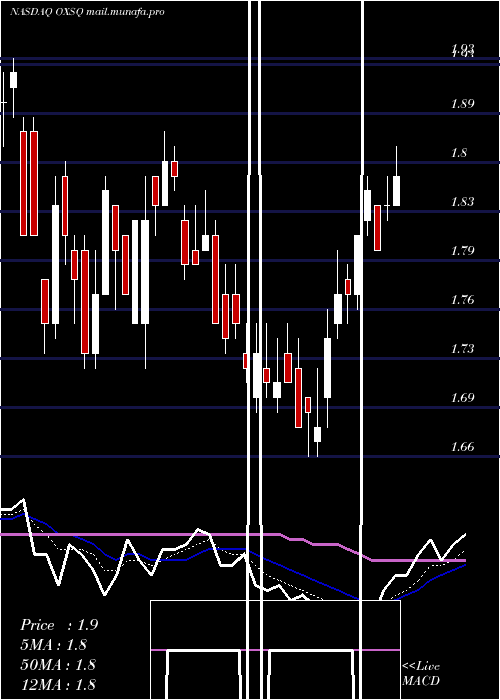Select the 1.89 price axis label

[x=462, y=104]
